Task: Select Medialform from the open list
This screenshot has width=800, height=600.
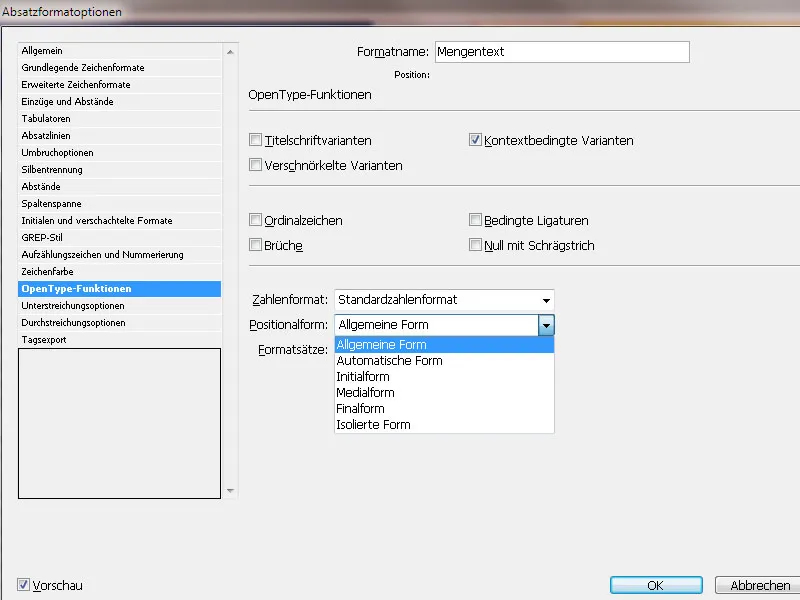Action: pyautogui.click(x=390, y=392)
